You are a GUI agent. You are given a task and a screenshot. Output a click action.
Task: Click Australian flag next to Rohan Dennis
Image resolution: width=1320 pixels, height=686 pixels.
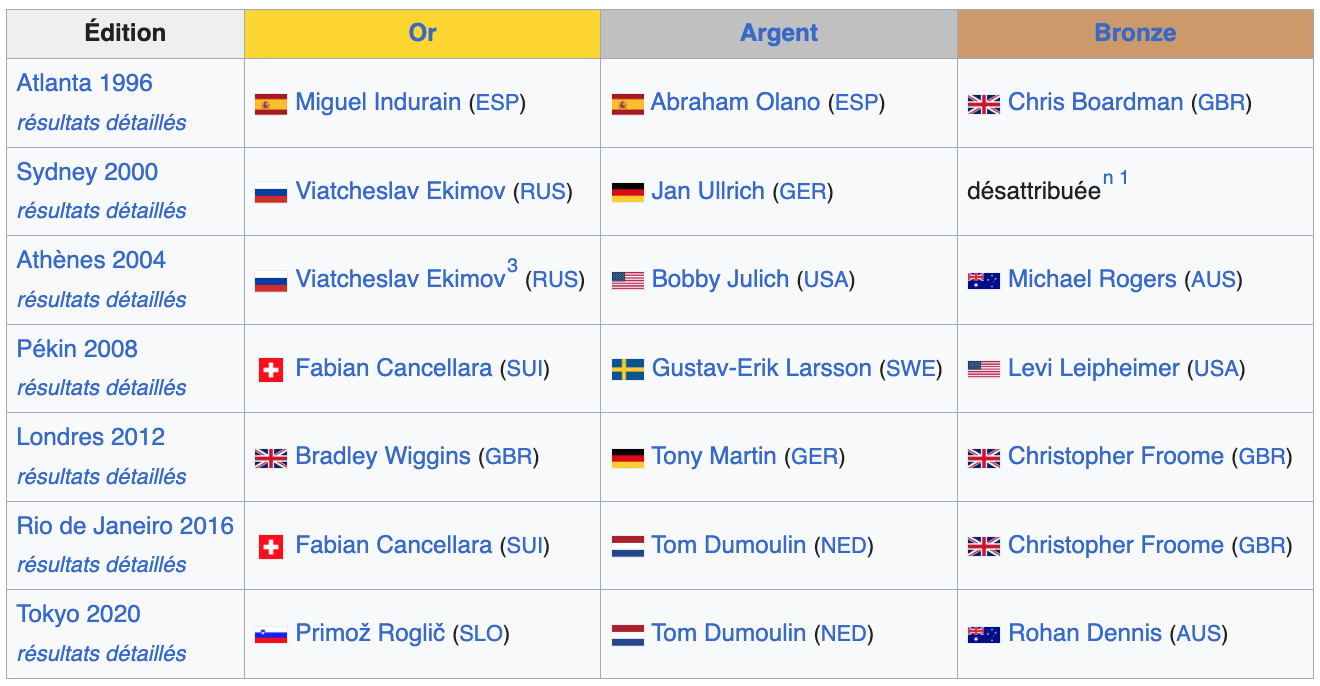pyautogui.click(x=984, y=634)
